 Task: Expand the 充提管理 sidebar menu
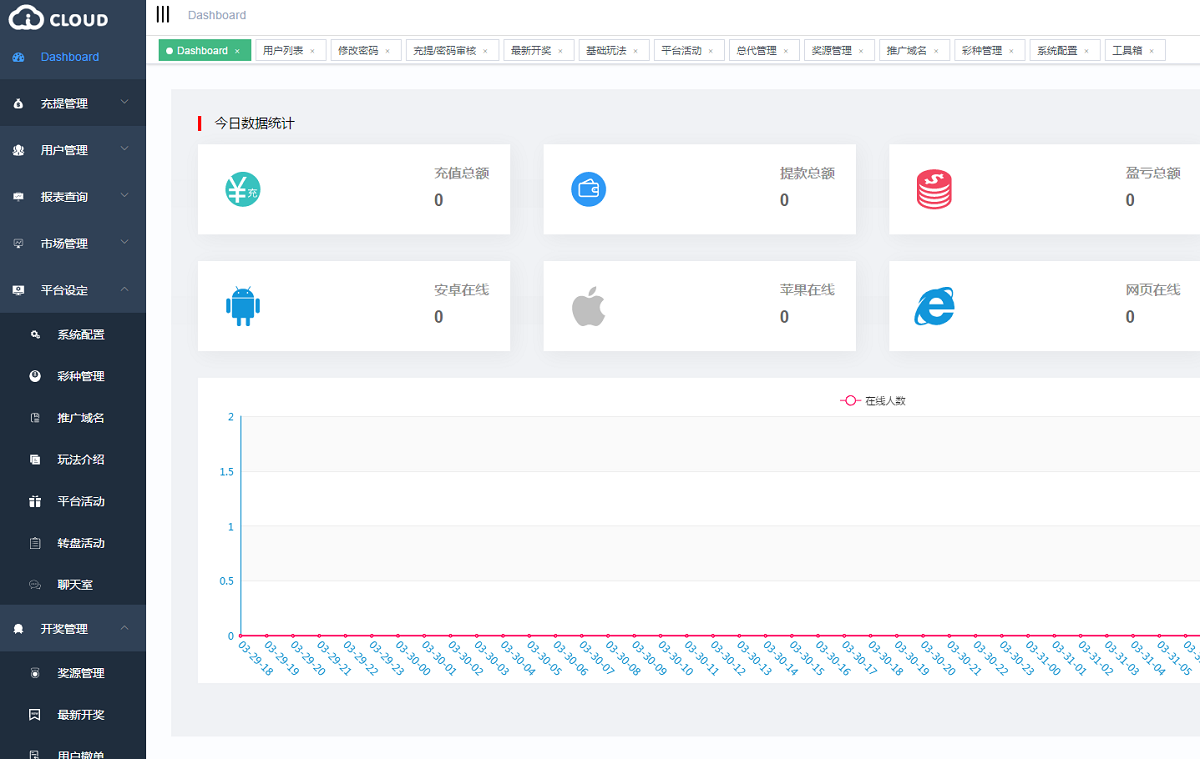click(x=72, y=104)
